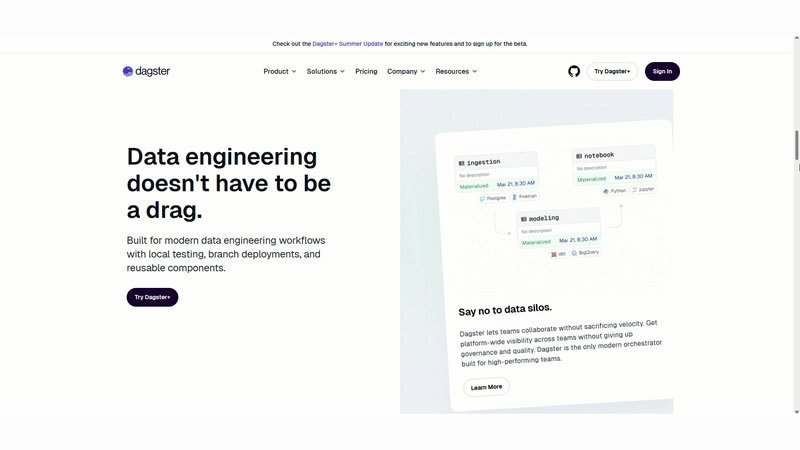Expand the Solutions menu chevron
Viewport: 800px width, 450px height.
click(342, 71)
